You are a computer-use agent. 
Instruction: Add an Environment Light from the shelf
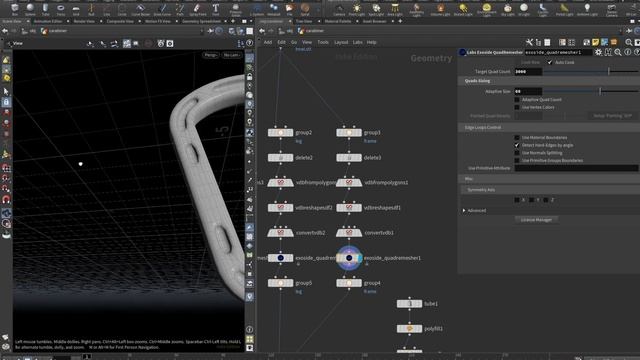point(487,9)
